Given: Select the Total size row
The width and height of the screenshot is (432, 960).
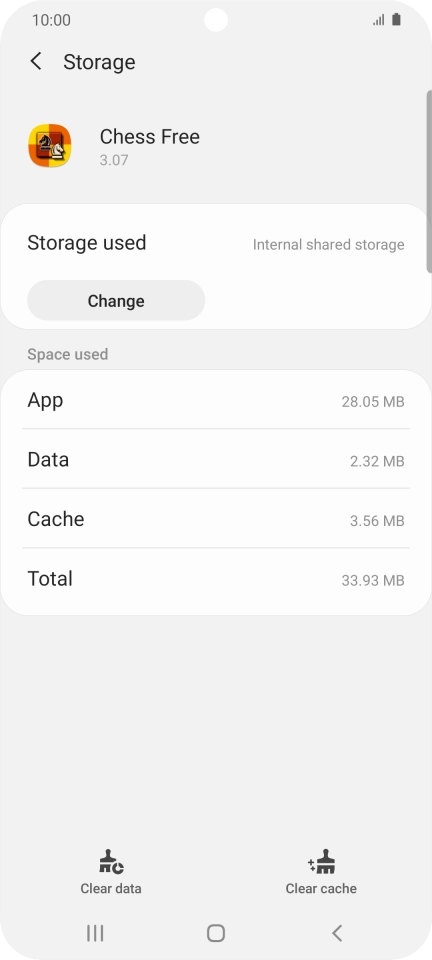Looking at the screenshot, I should click(x=216, y=579).
